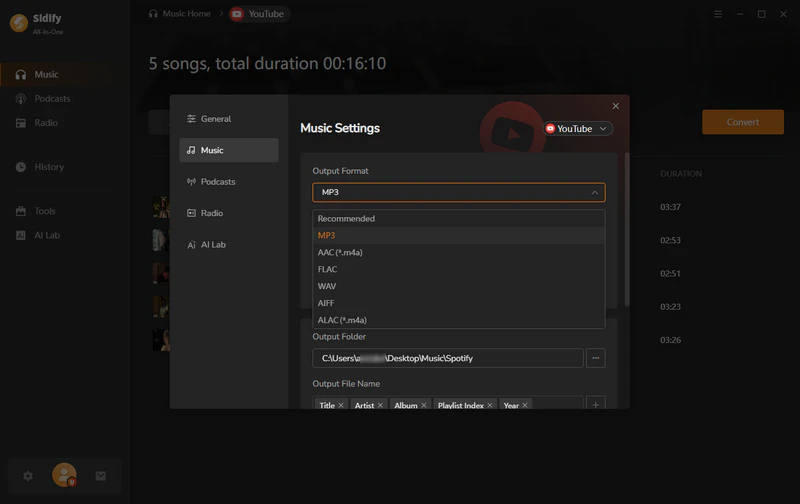Click the YouTube breadcrumb
The image size is (800, 504).
tap(259, 14)
